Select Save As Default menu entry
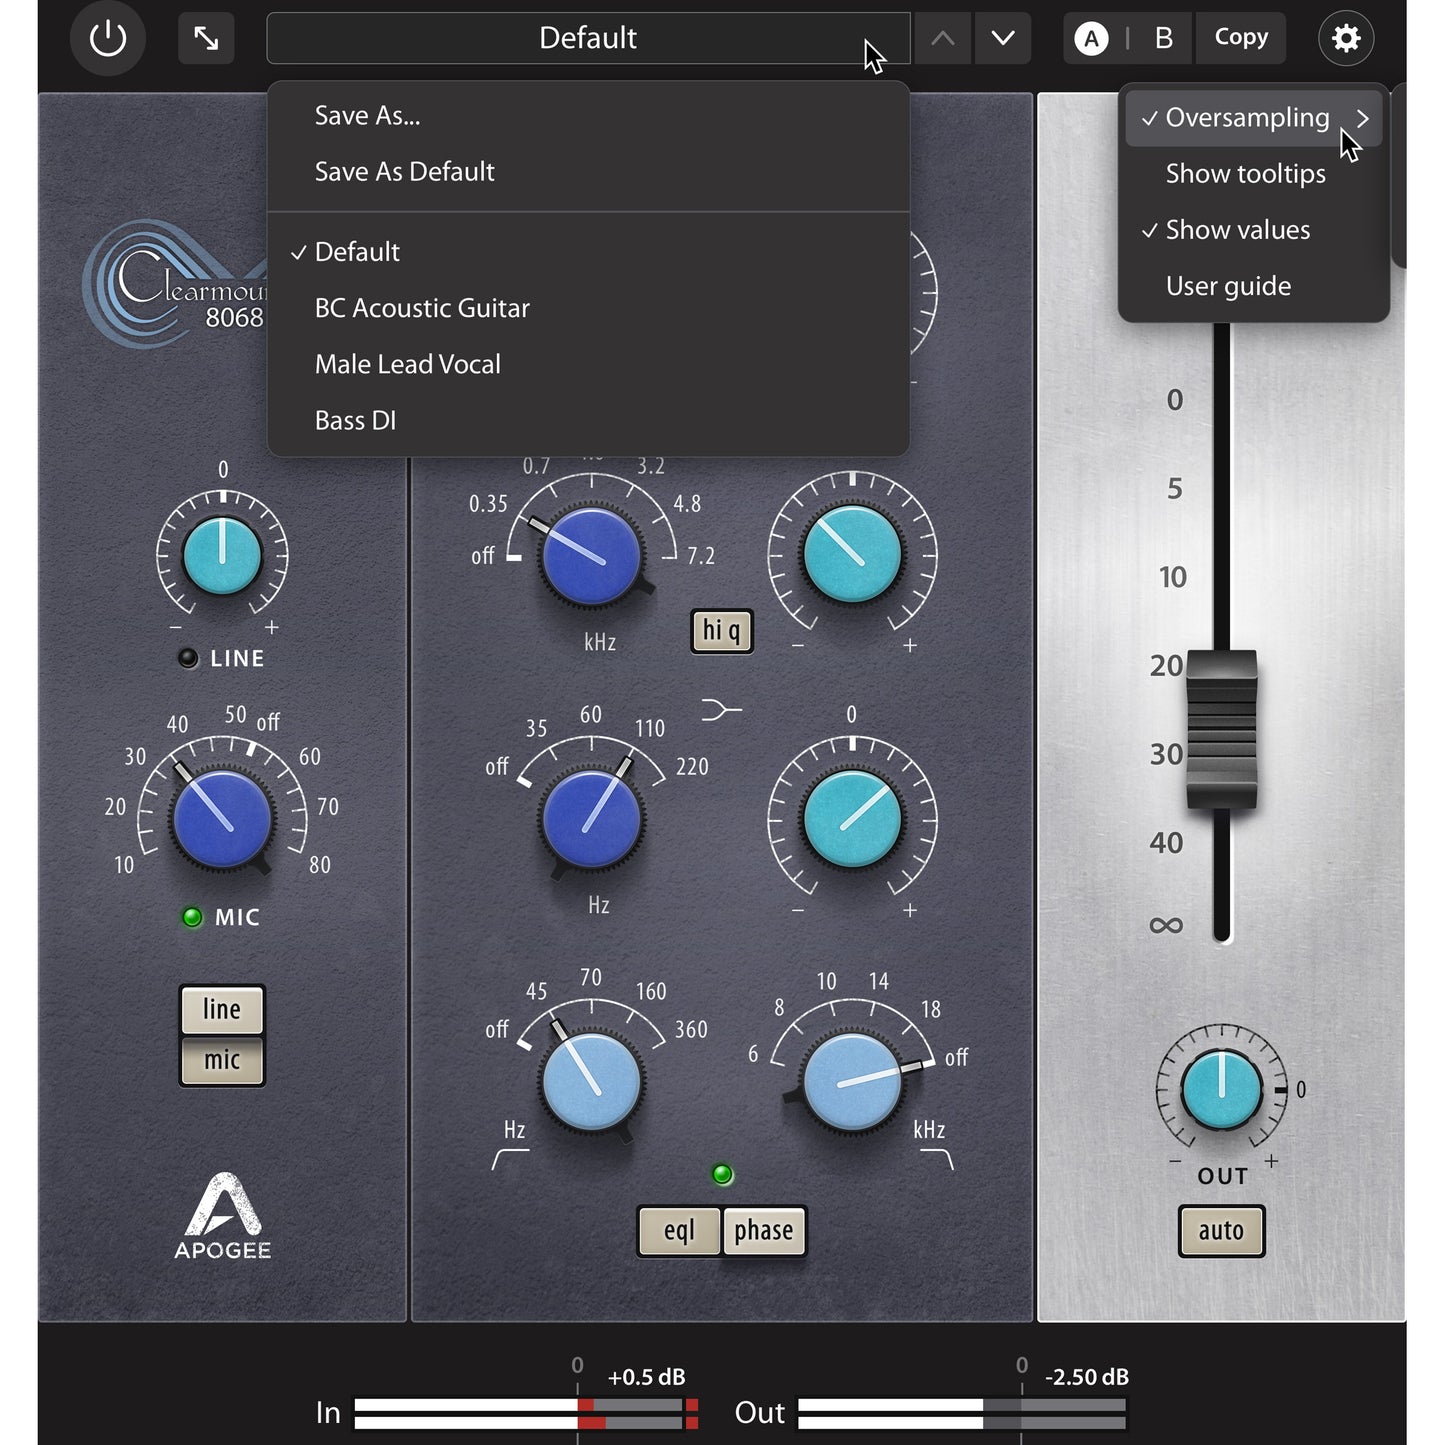The height and width of the screenshot is (1445, 1445). tap(404, 172)
